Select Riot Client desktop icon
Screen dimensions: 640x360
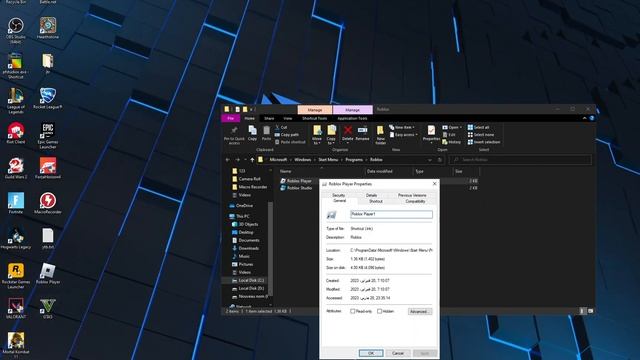point(16,133)
